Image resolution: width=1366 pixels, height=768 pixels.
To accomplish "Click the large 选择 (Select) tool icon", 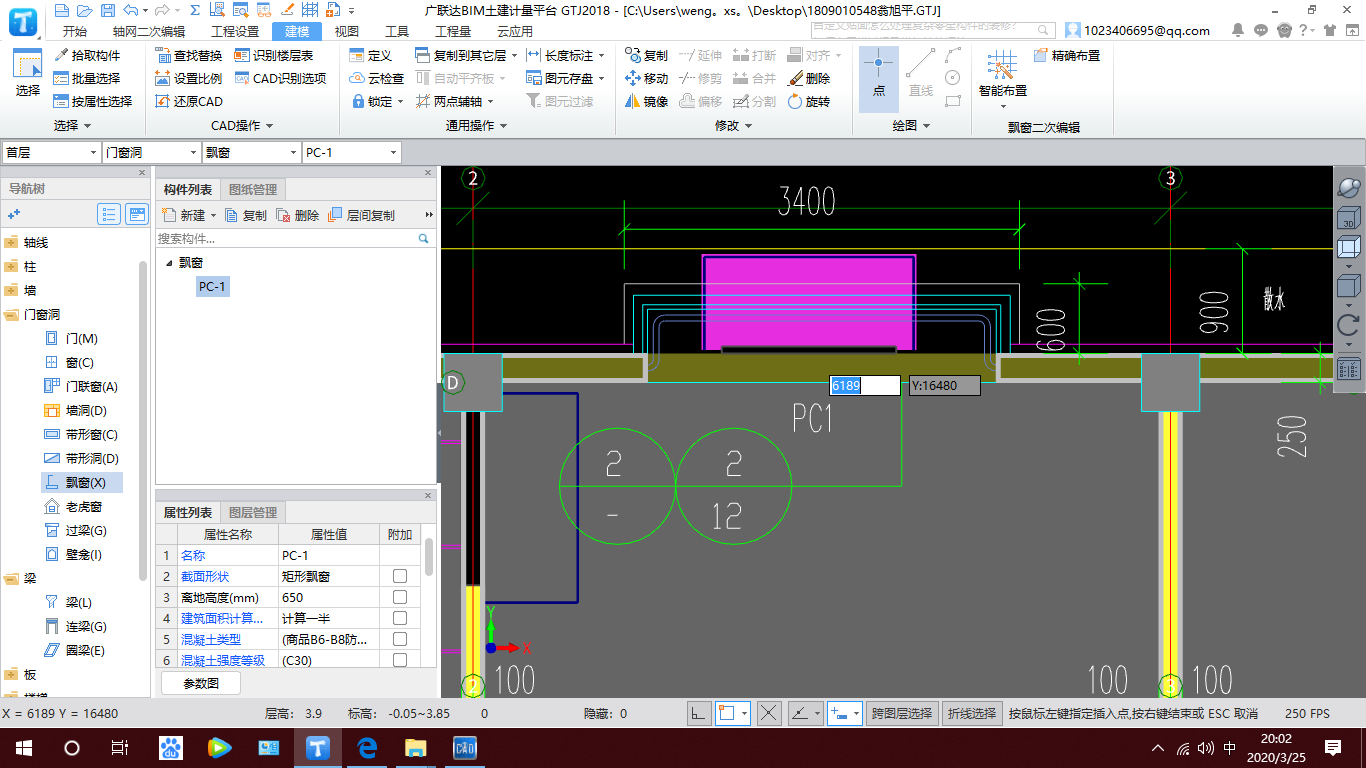I will pos(28,74).
